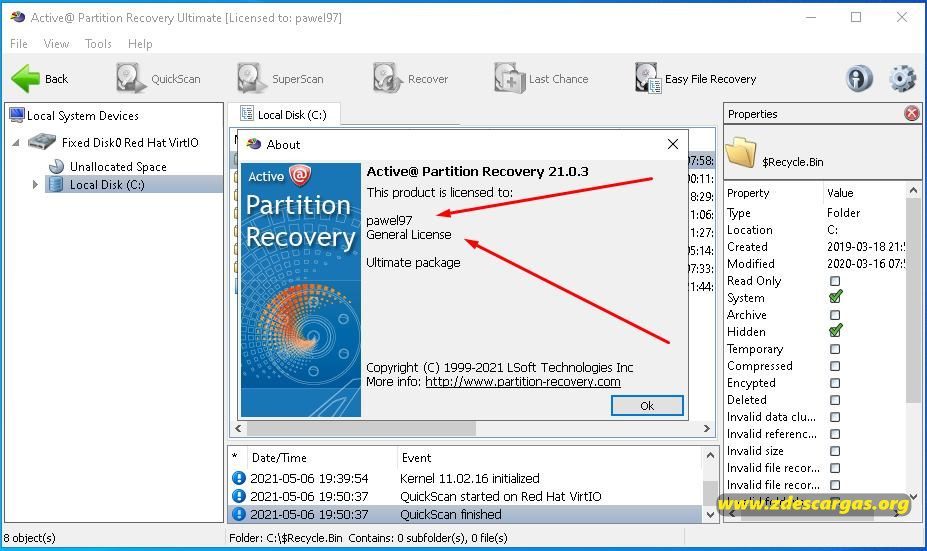The image size is (927, 551).
Task: Toggle the Compressed checkbox
Action: [835, 366]
